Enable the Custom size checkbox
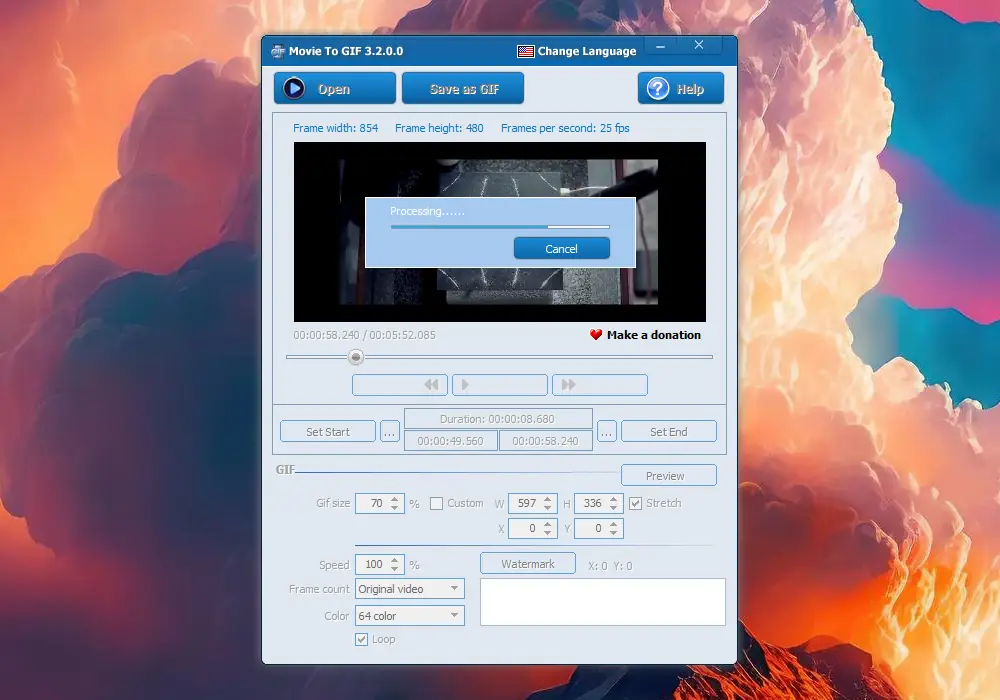The width and height of the screenshot is (1000, 700). click(437, 503)
